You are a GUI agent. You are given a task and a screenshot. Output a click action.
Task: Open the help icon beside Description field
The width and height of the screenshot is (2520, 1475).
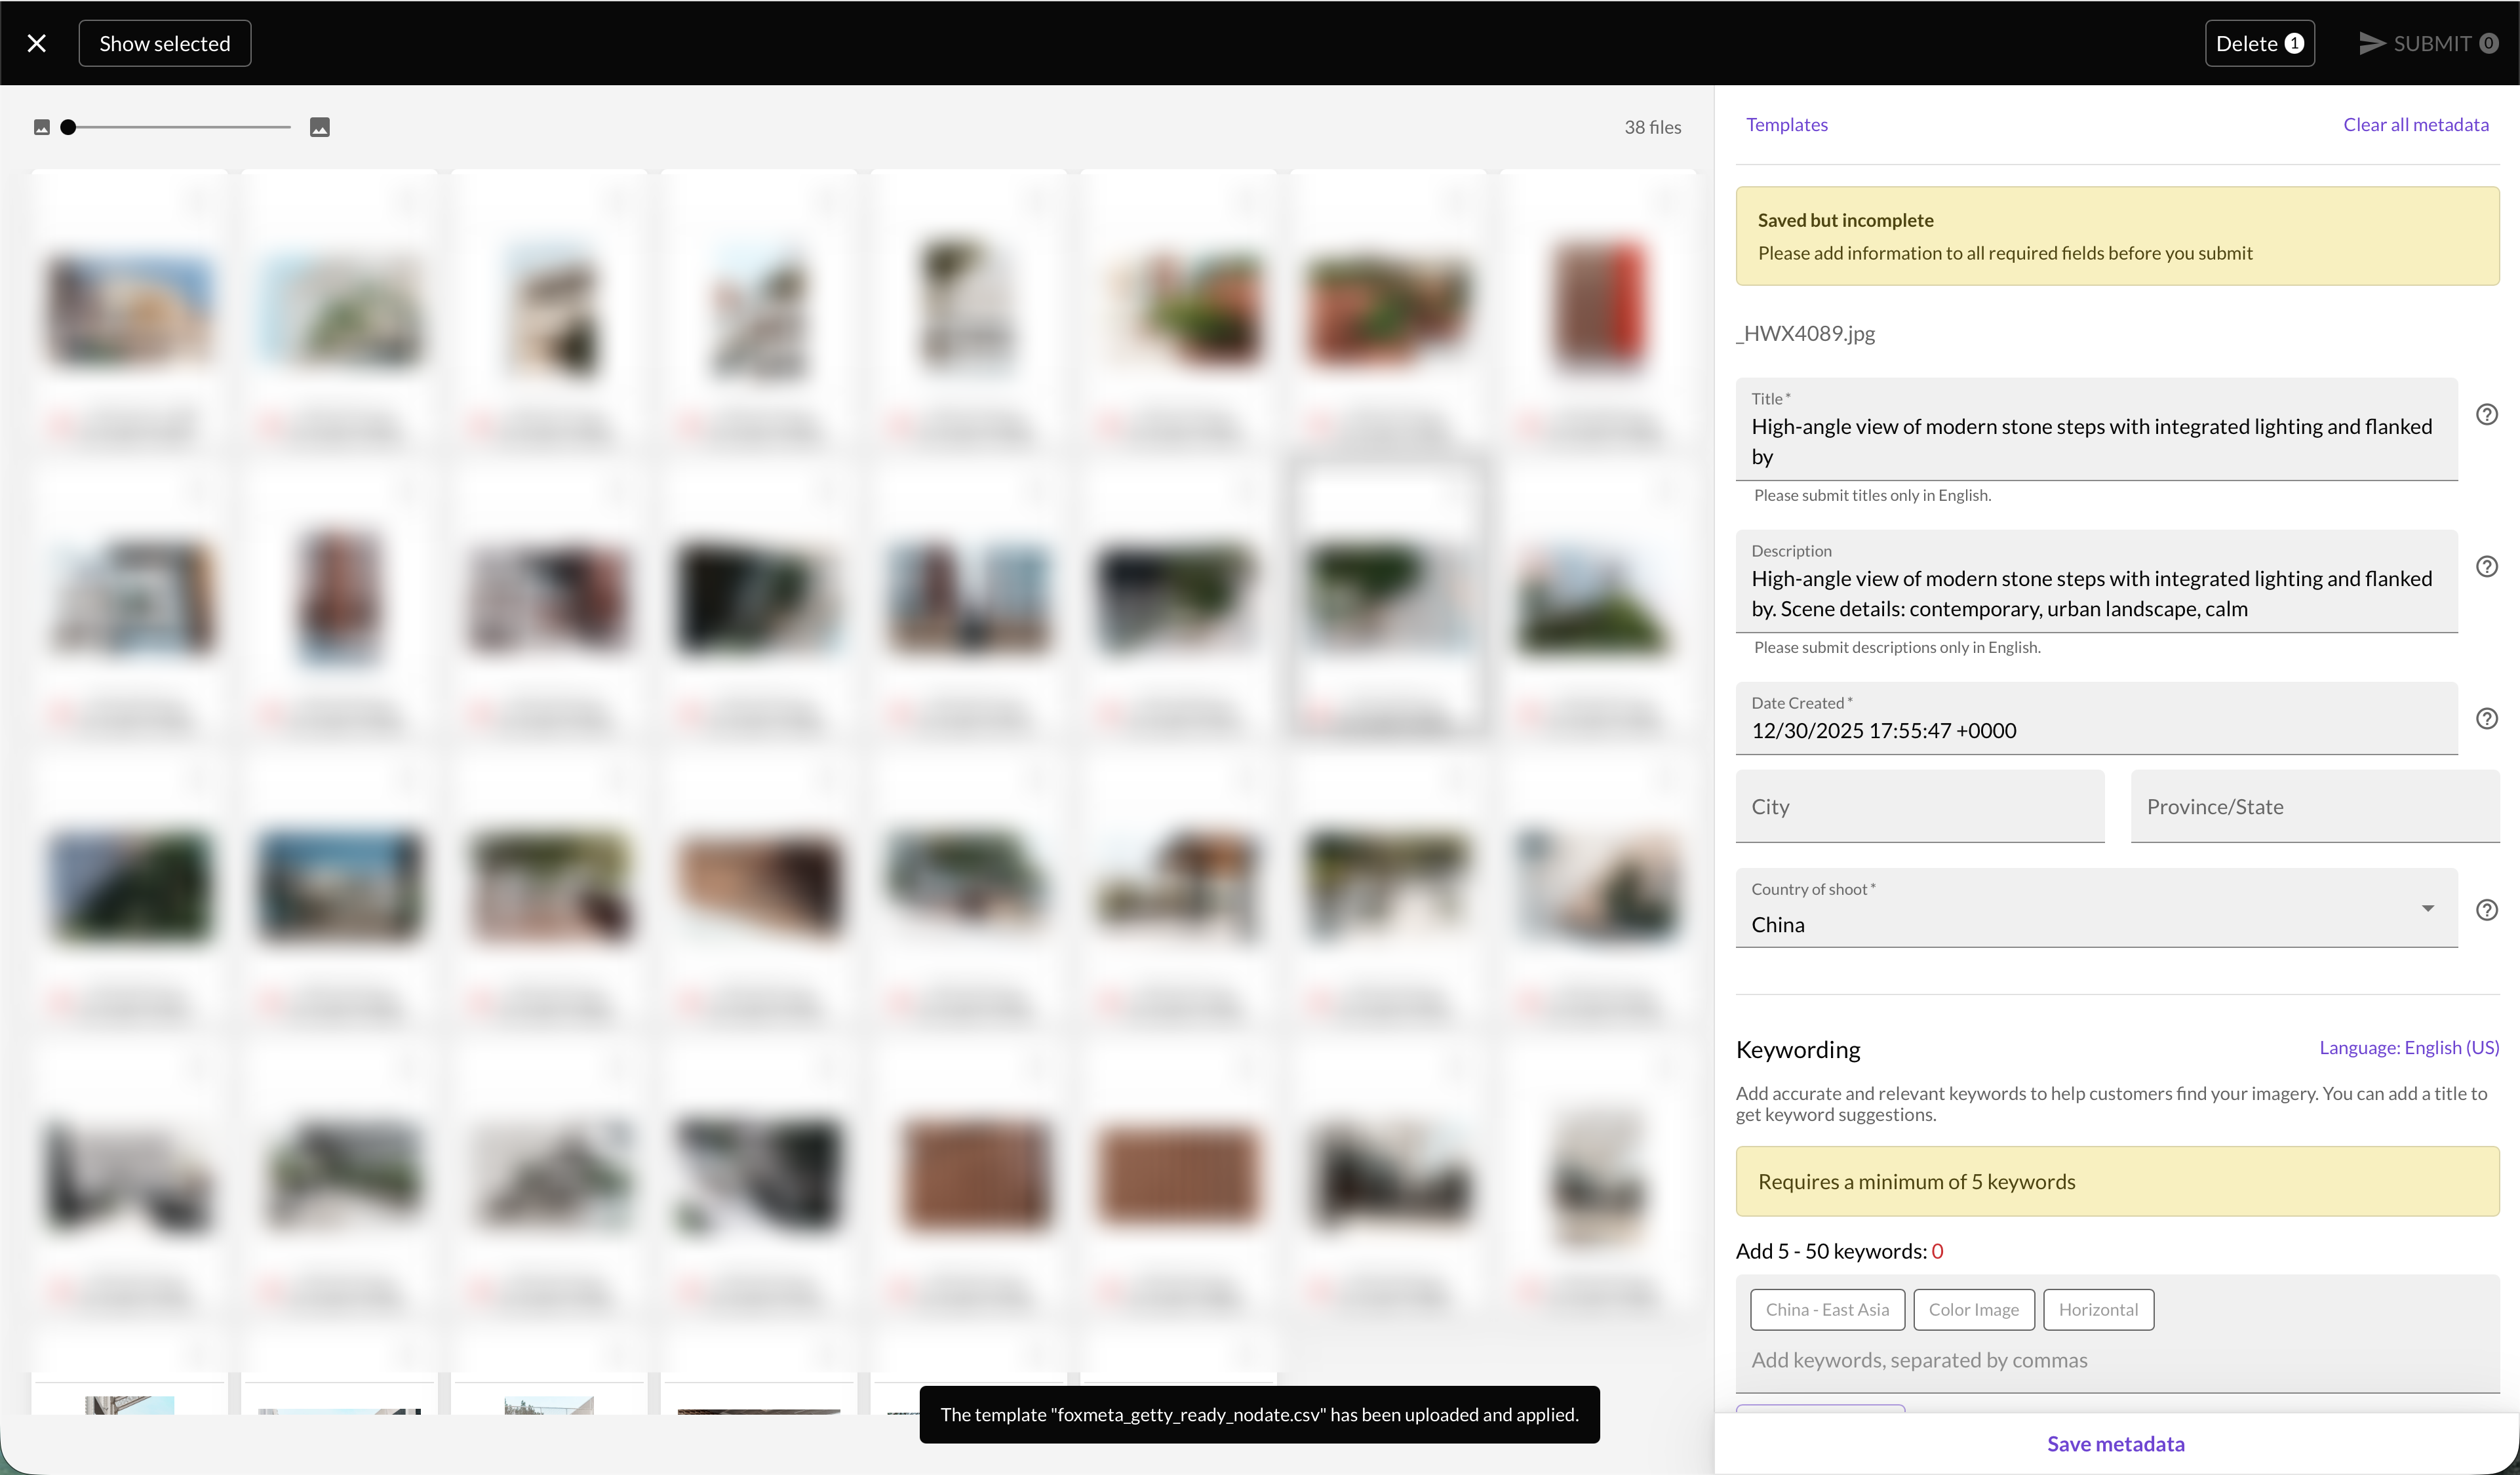coord(2486,566)
